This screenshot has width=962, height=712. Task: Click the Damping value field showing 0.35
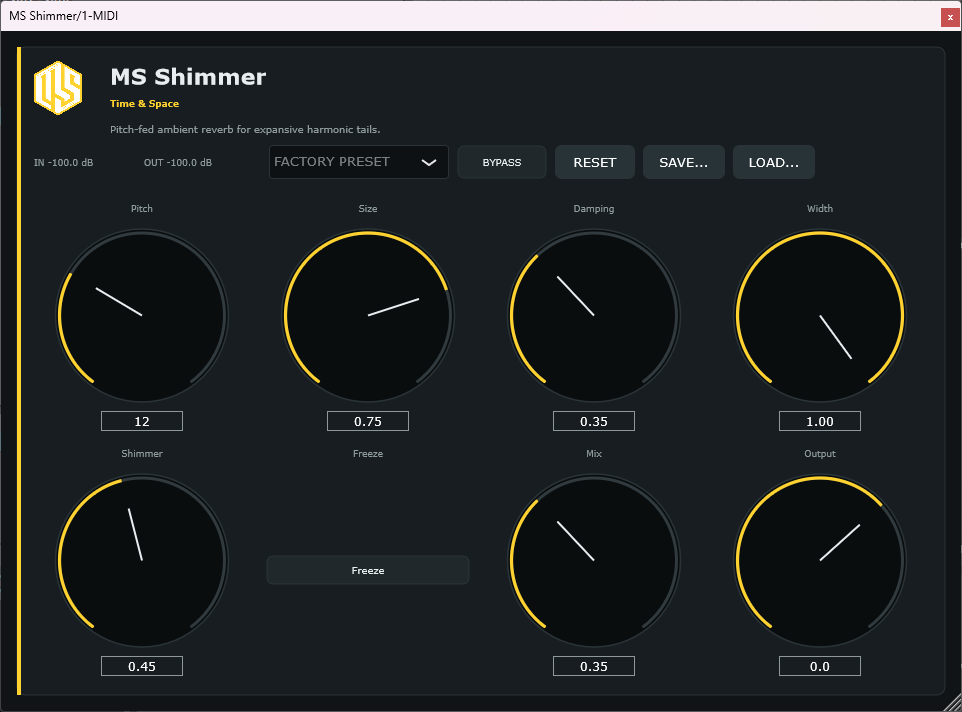point(594,421)
